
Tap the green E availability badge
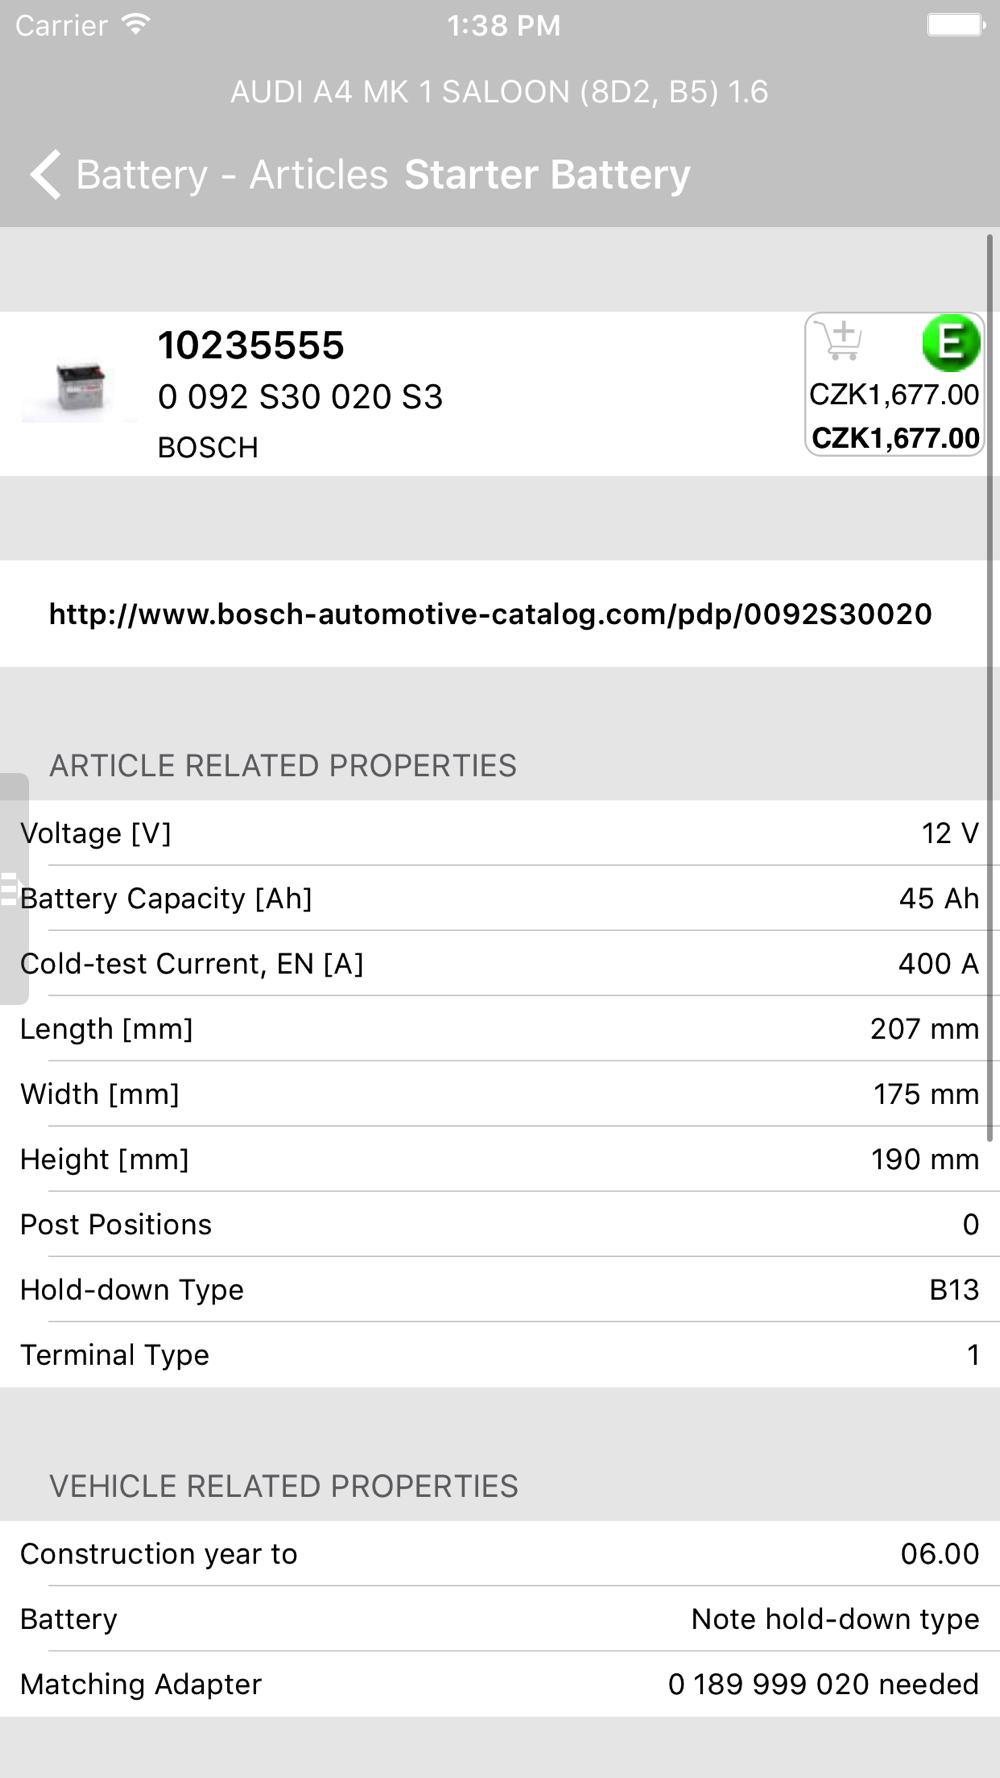point(950,343)
